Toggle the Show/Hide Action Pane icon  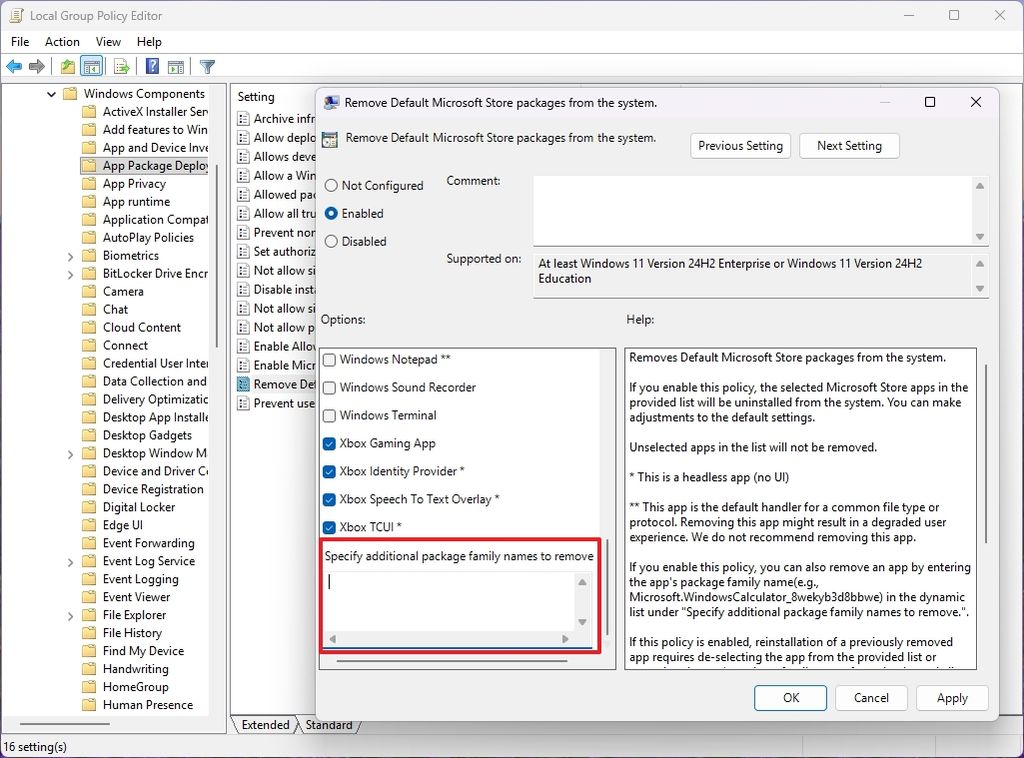tap(176, 67)
